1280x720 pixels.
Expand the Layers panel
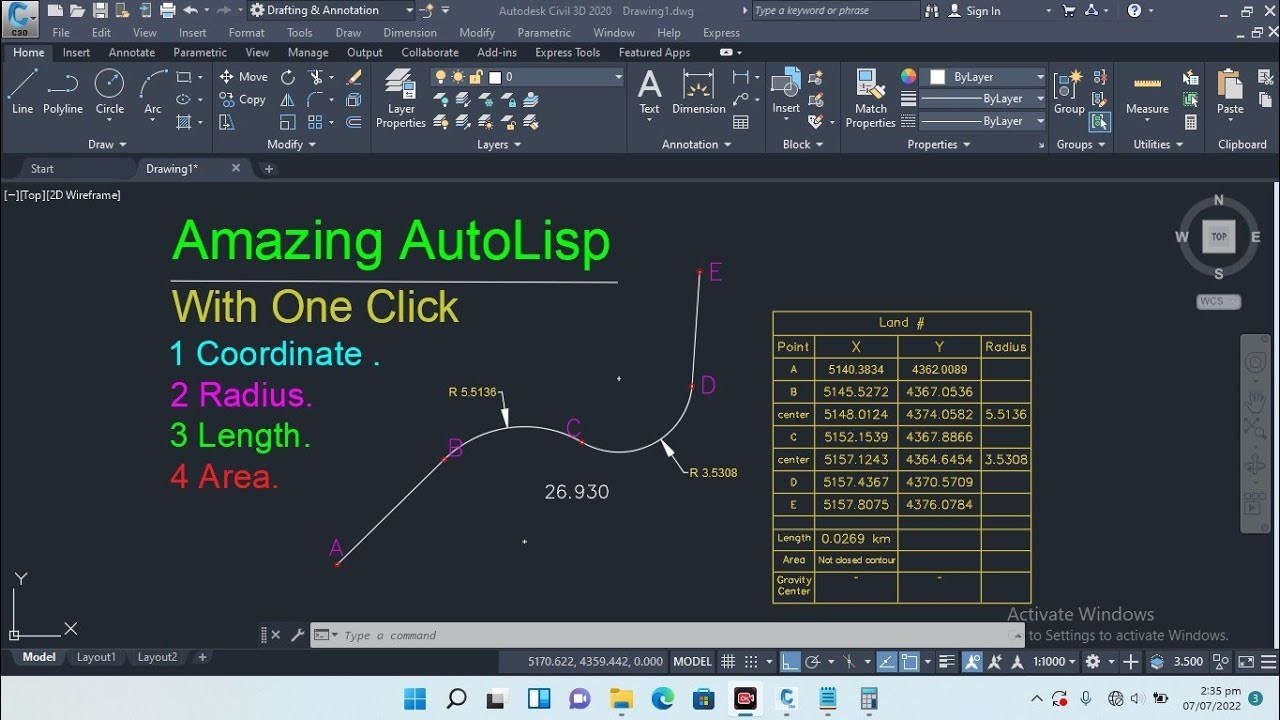[x=499, y=144]
